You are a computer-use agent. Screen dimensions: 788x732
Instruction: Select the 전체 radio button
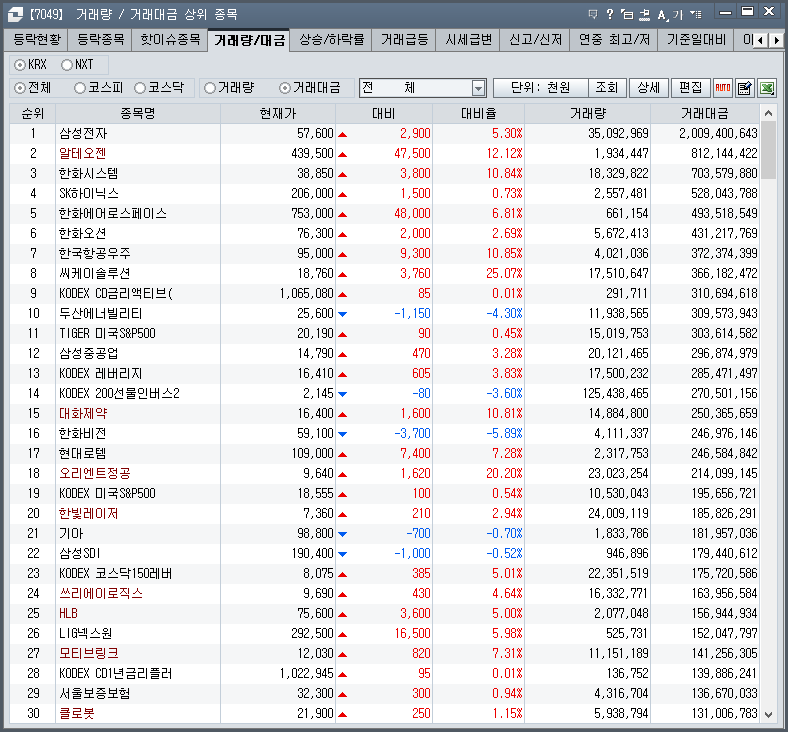[x=20, y=88]
